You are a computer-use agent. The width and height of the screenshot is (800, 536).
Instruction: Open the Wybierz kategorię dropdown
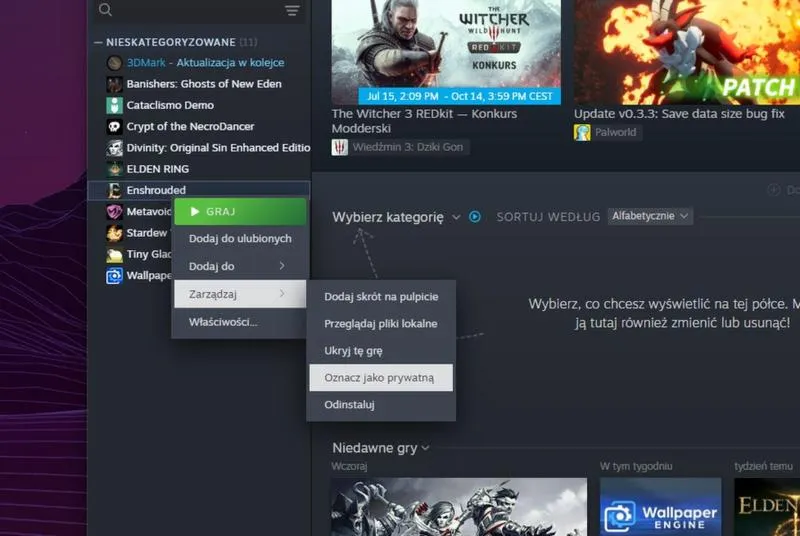click(x=396, y=217)
